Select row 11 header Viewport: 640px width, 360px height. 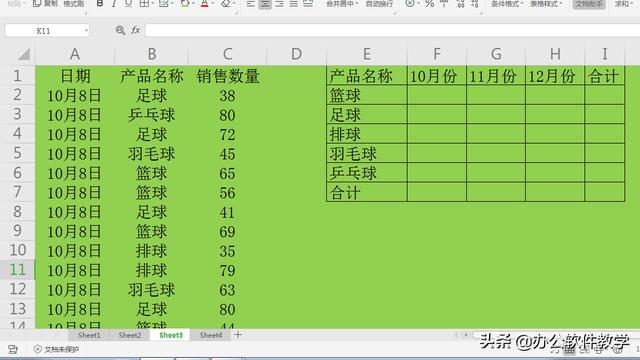(18, 269)
